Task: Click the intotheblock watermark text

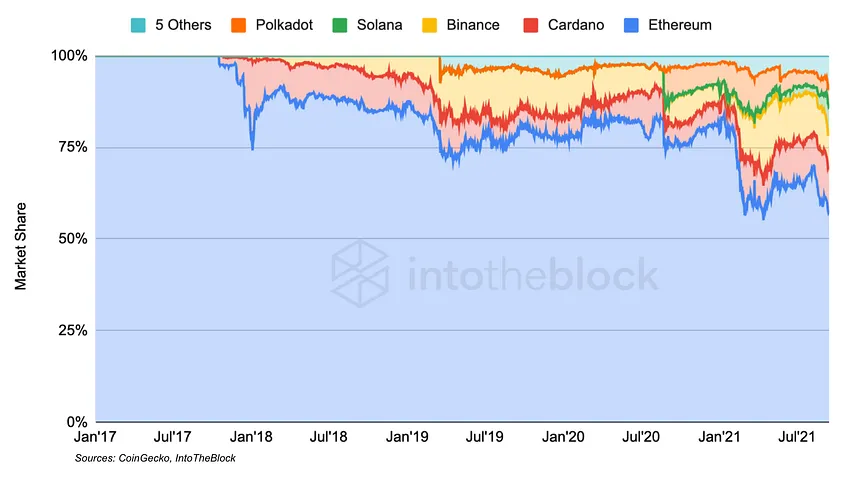Action: 533,275
